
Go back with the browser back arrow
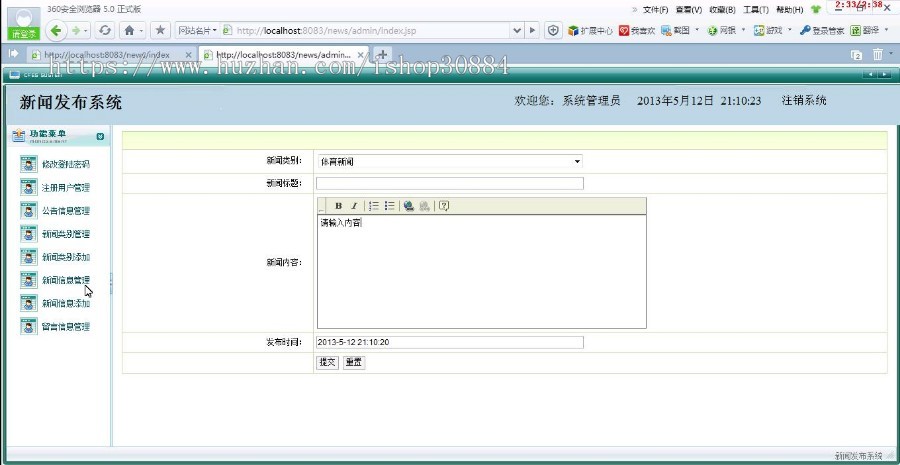(x=56, y=30)
